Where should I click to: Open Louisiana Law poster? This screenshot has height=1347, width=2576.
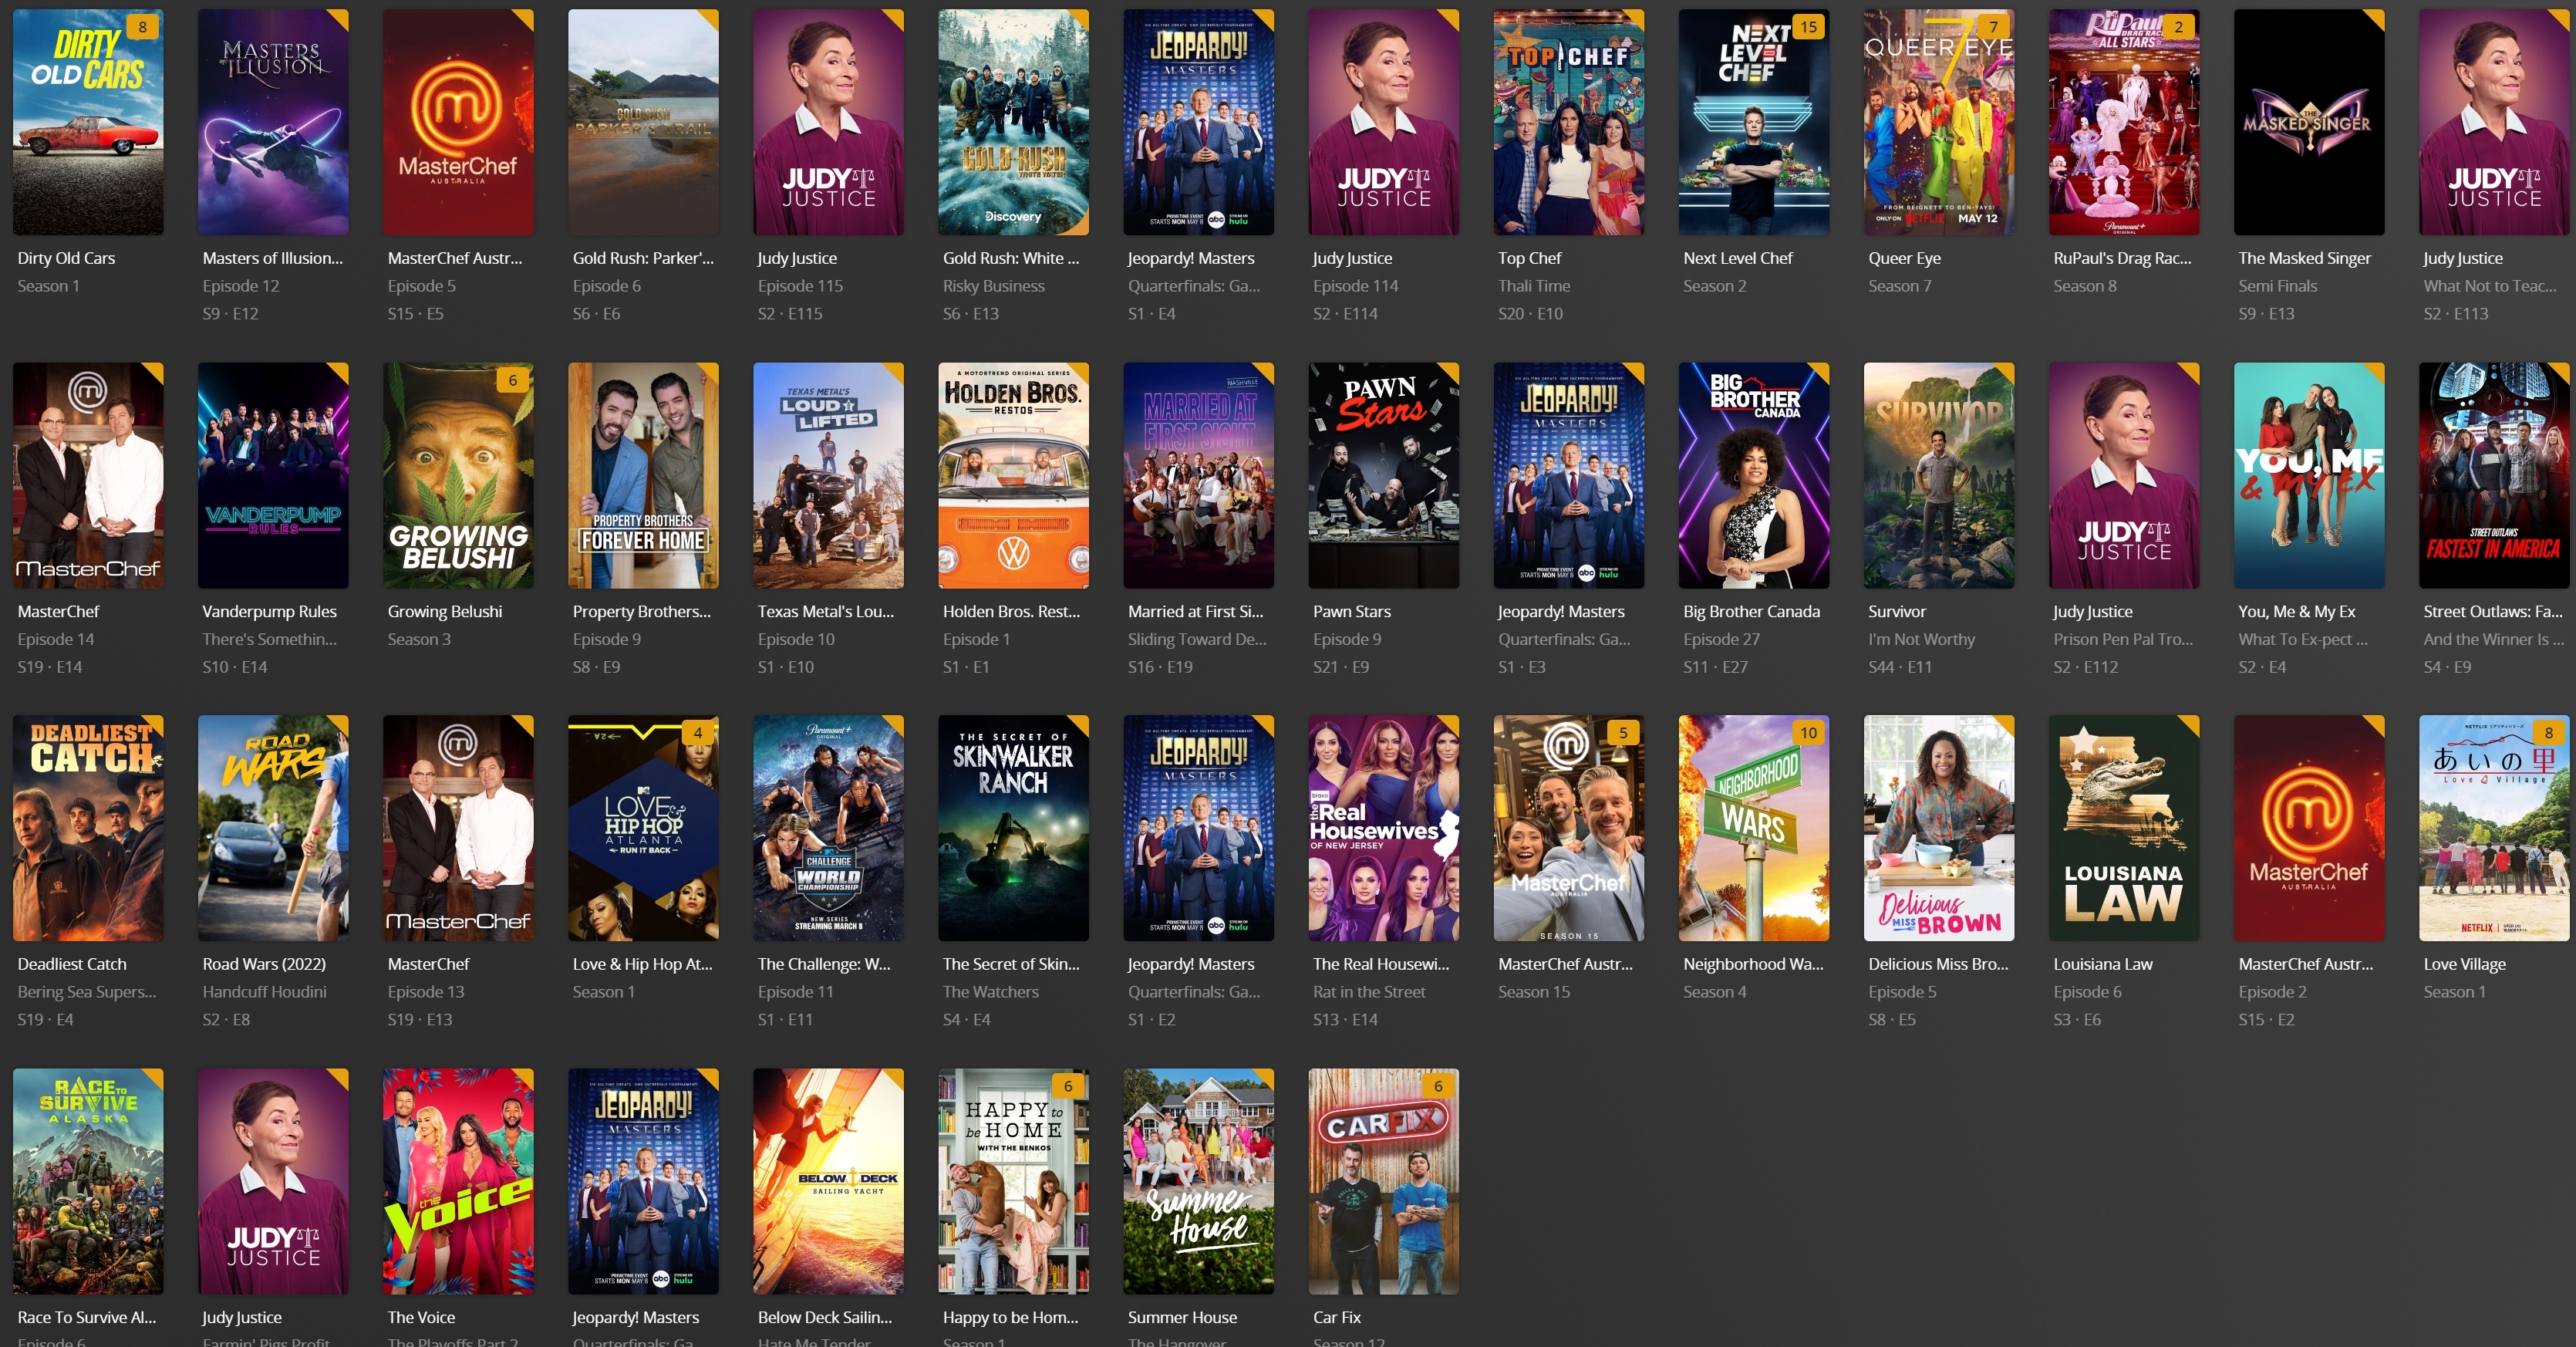pos(2124,828)
